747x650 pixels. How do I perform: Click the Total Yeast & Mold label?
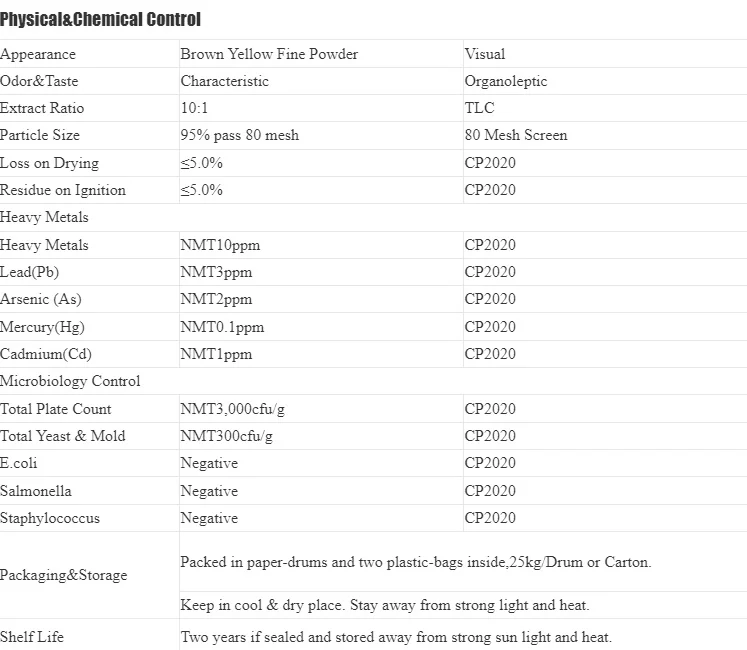coord(63,436)
